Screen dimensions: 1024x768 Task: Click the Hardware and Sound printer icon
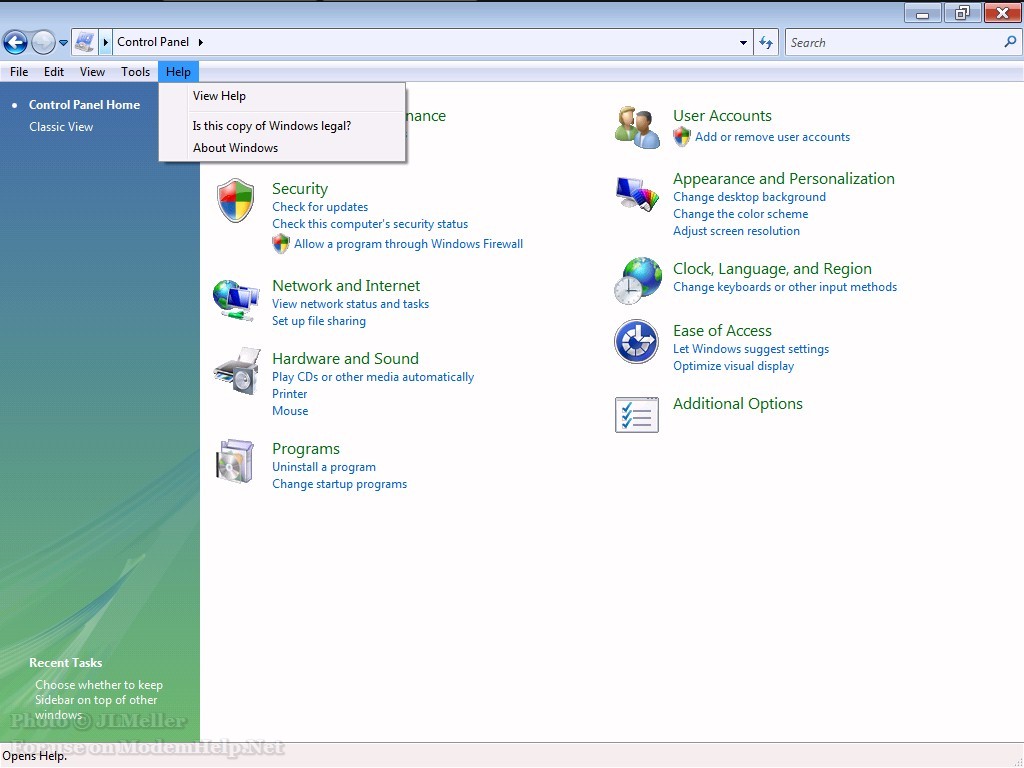(x=236, y=372)
